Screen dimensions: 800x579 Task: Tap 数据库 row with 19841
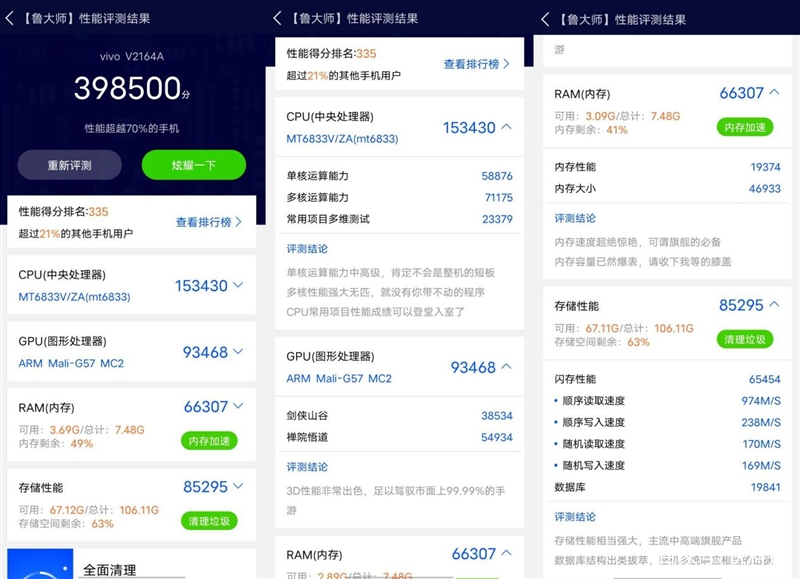coord(667,487)
